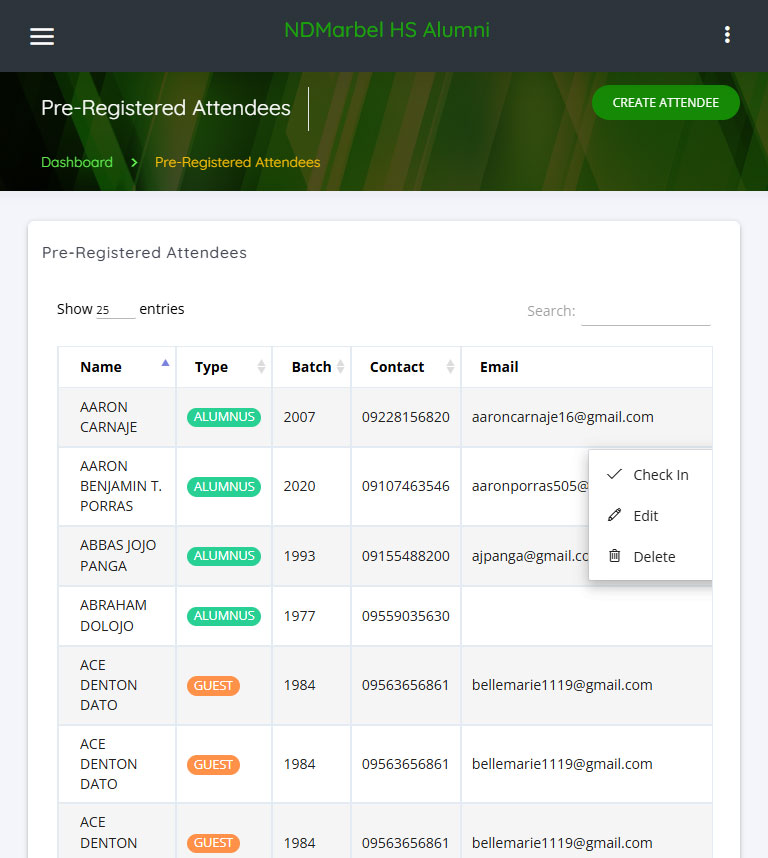Open the vertical three-dot options menu

click(727, 35)
